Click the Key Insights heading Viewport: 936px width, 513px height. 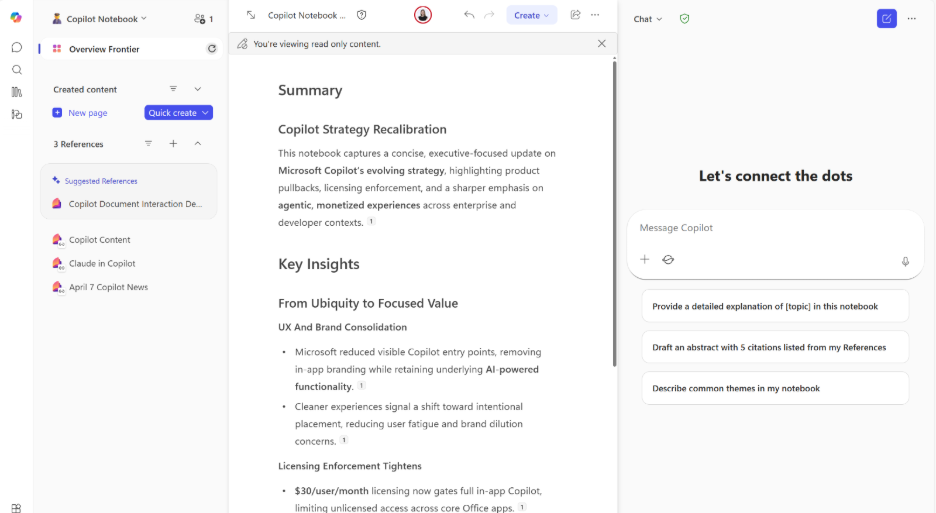319,264
